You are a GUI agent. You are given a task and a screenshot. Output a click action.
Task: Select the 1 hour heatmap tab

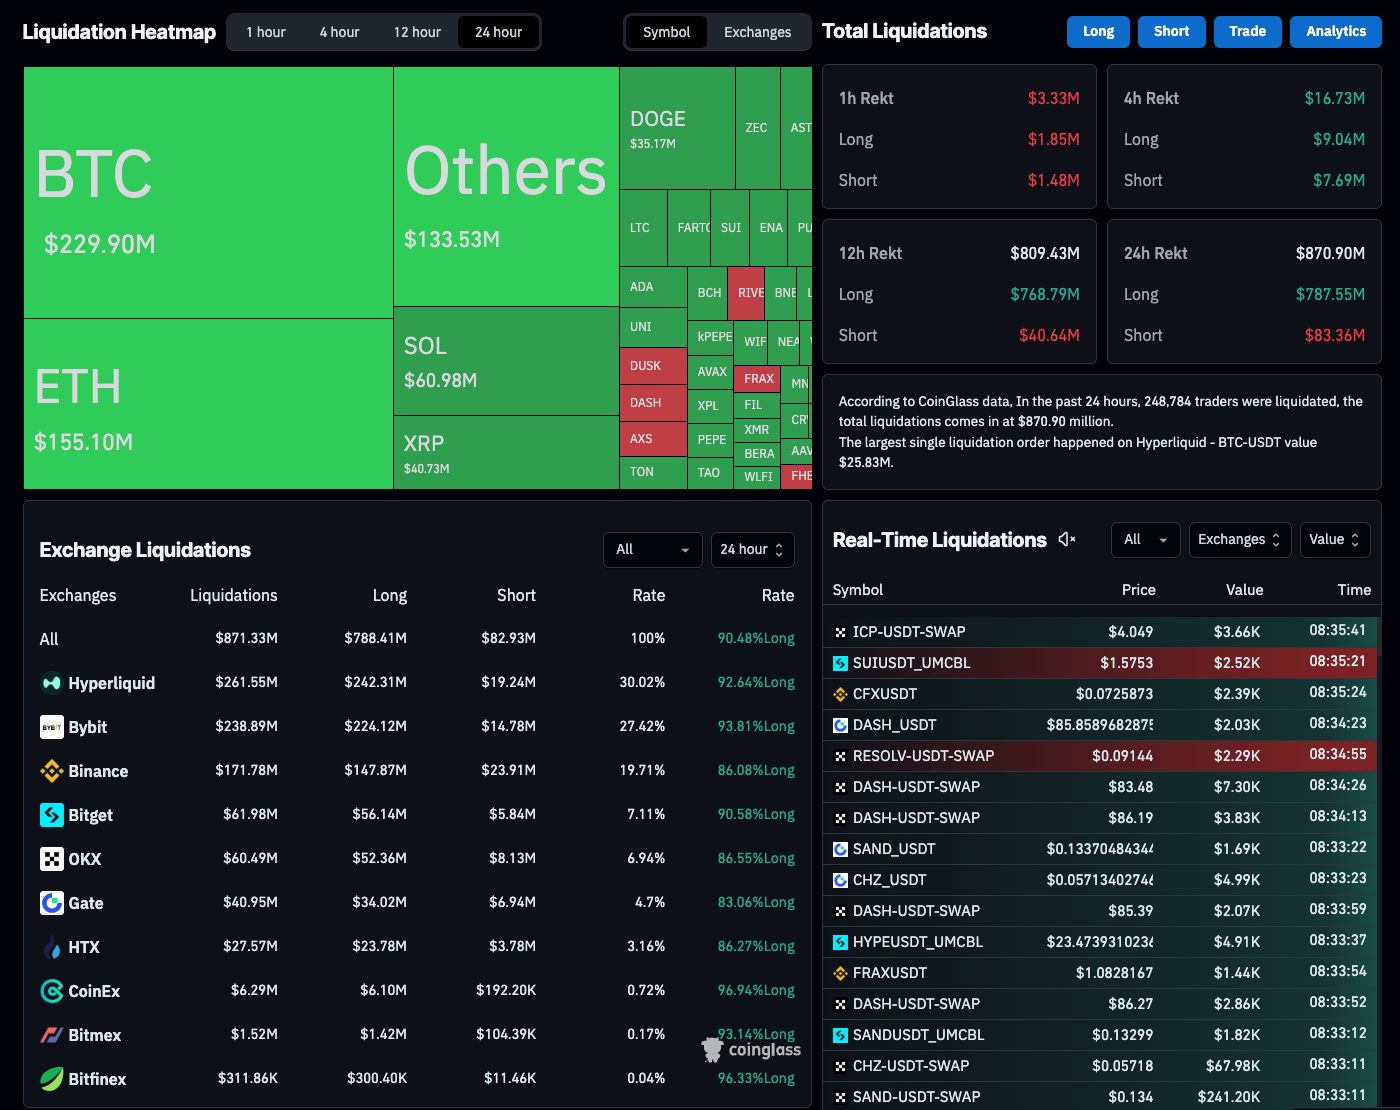pyautogui.click(x=266, y=32)
